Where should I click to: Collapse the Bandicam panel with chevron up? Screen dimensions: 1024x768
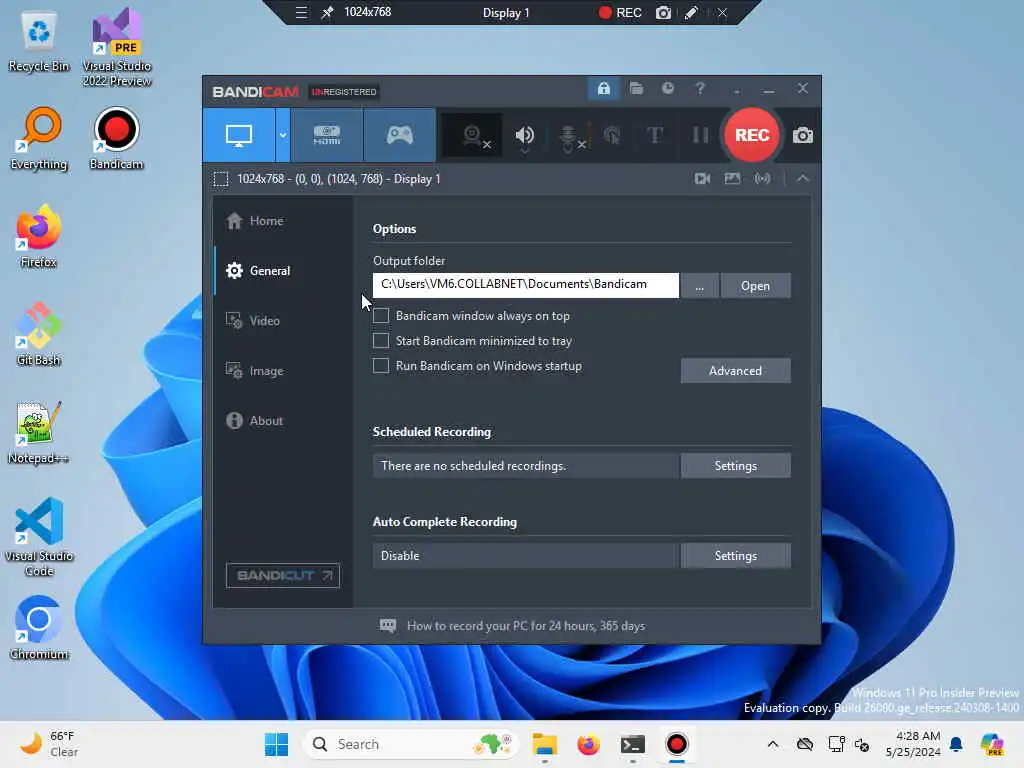pyautogui.click(x=803, y=178)
